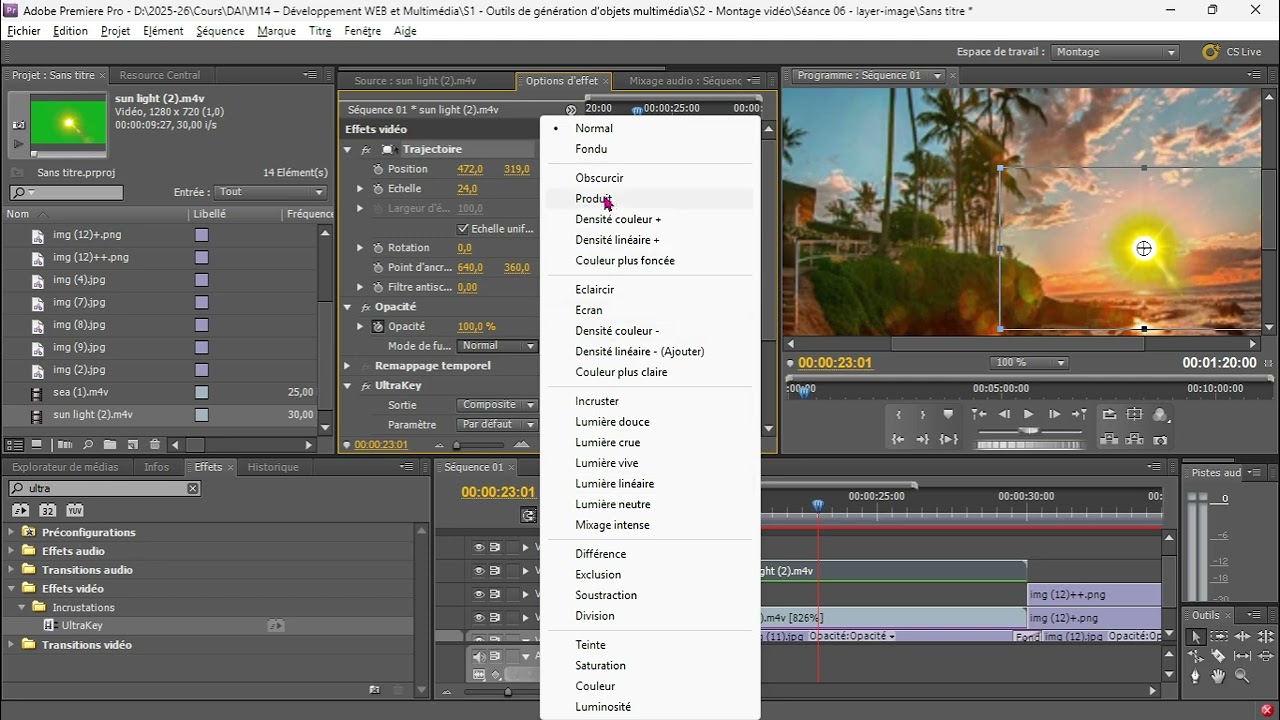Choose the Slip tool in Outils
The image size is (1280, 720).
pyautogui.click(x=1243, y=656)
